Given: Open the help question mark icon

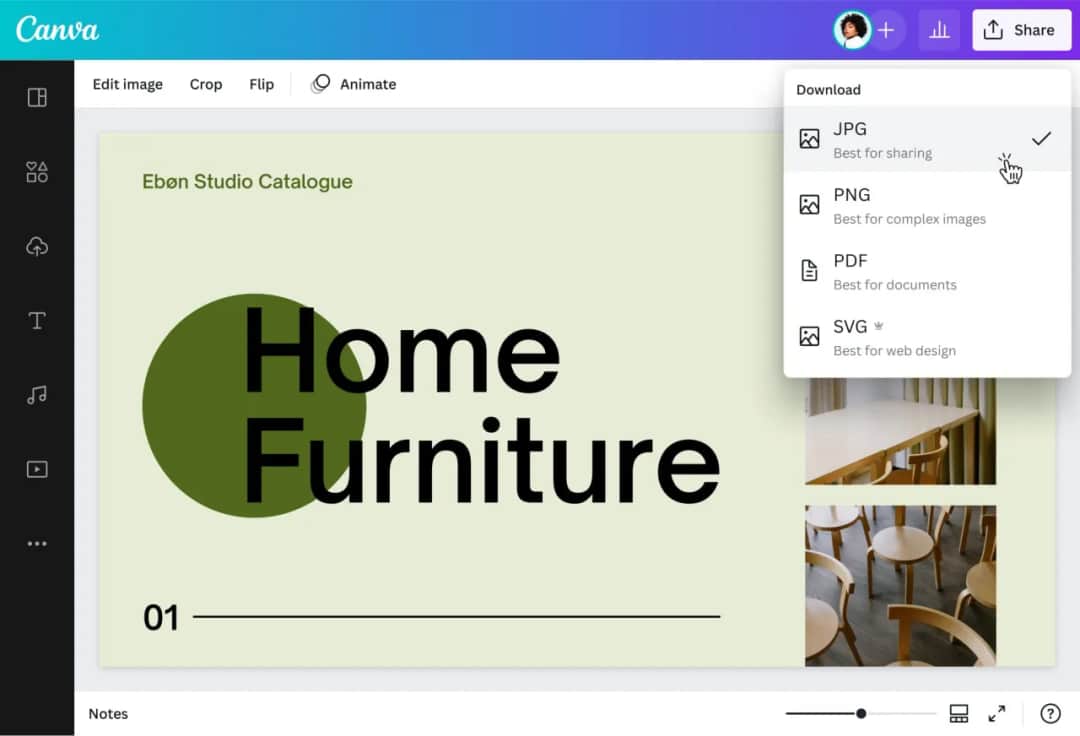Looking at the screenshot, I should coord(1050,713).
